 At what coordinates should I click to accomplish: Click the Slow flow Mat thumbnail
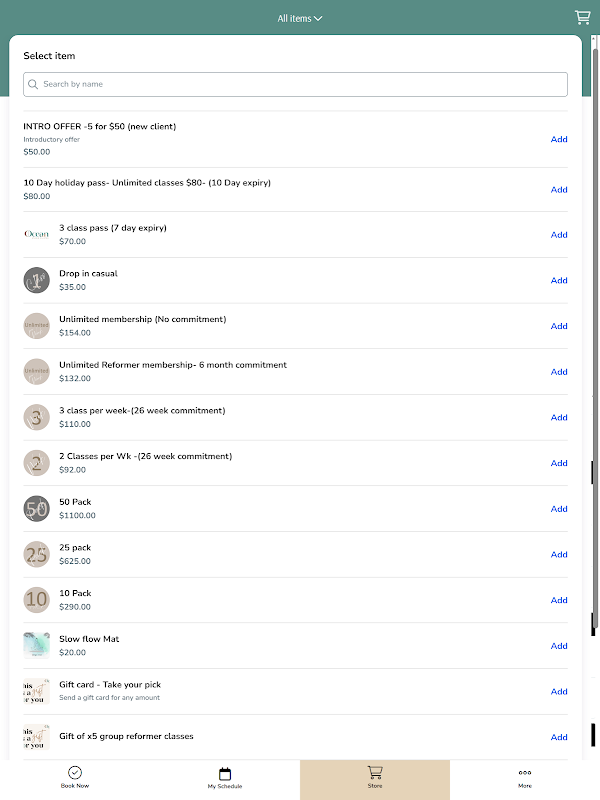(36, 645)
